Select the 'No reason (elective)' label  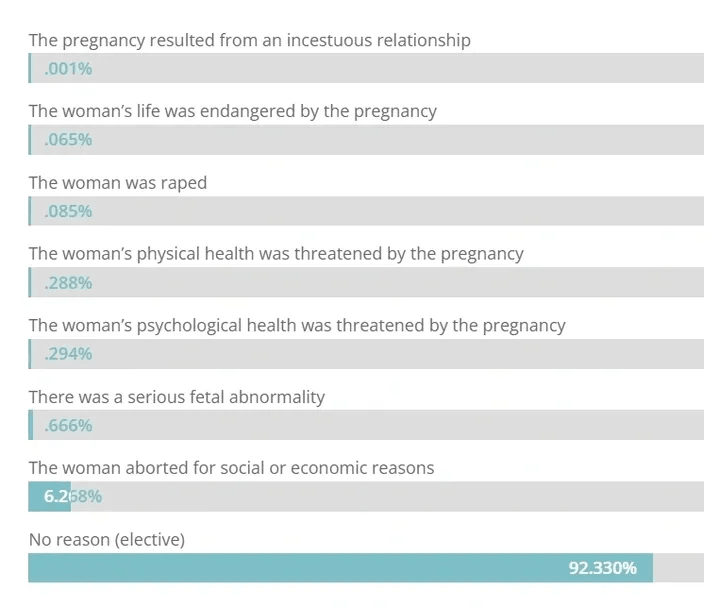point(106,540)
